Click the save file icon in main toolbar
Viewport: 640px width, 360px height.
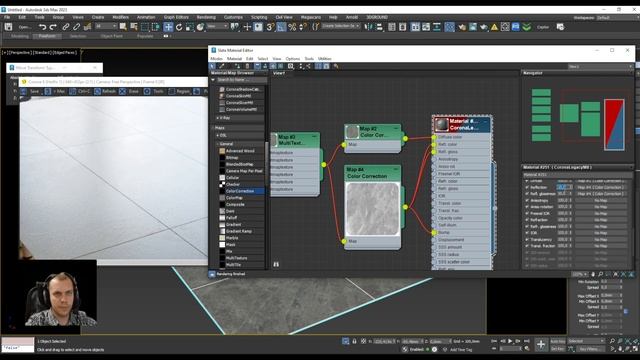8,27
